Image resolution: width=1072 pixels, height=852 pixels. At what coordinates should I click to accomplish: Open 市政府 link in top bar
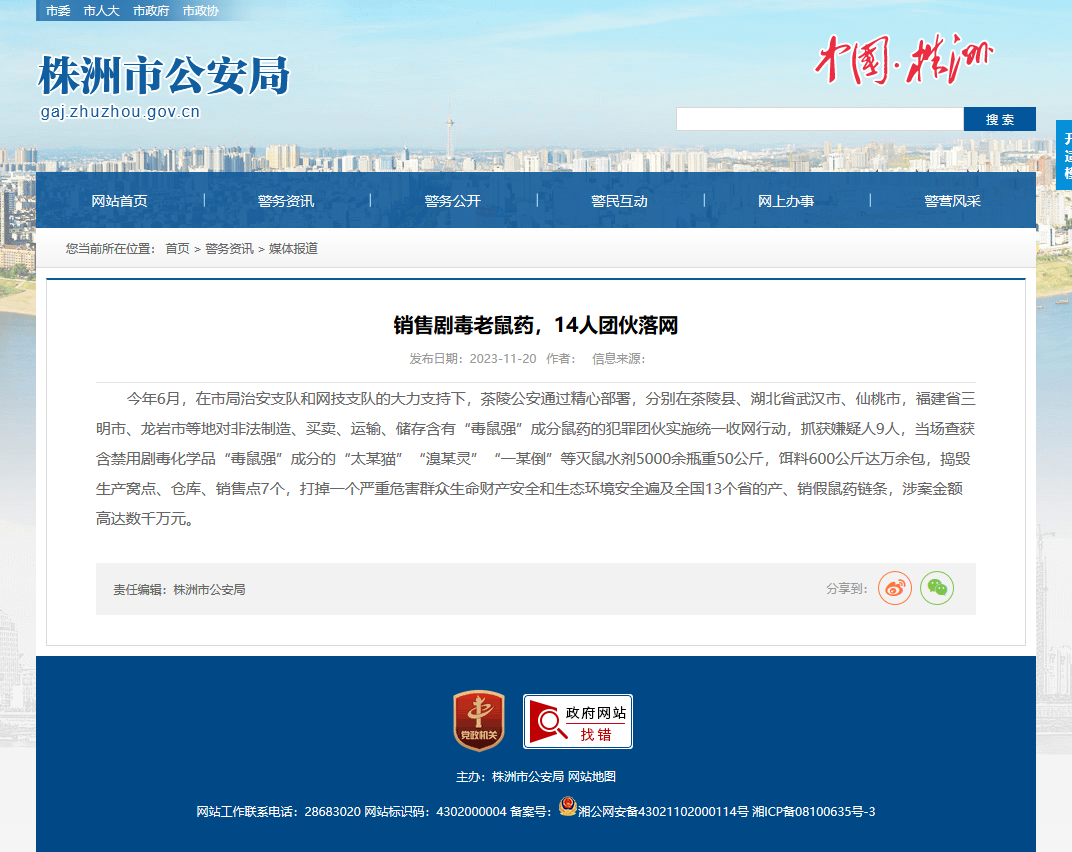point(151,11)
